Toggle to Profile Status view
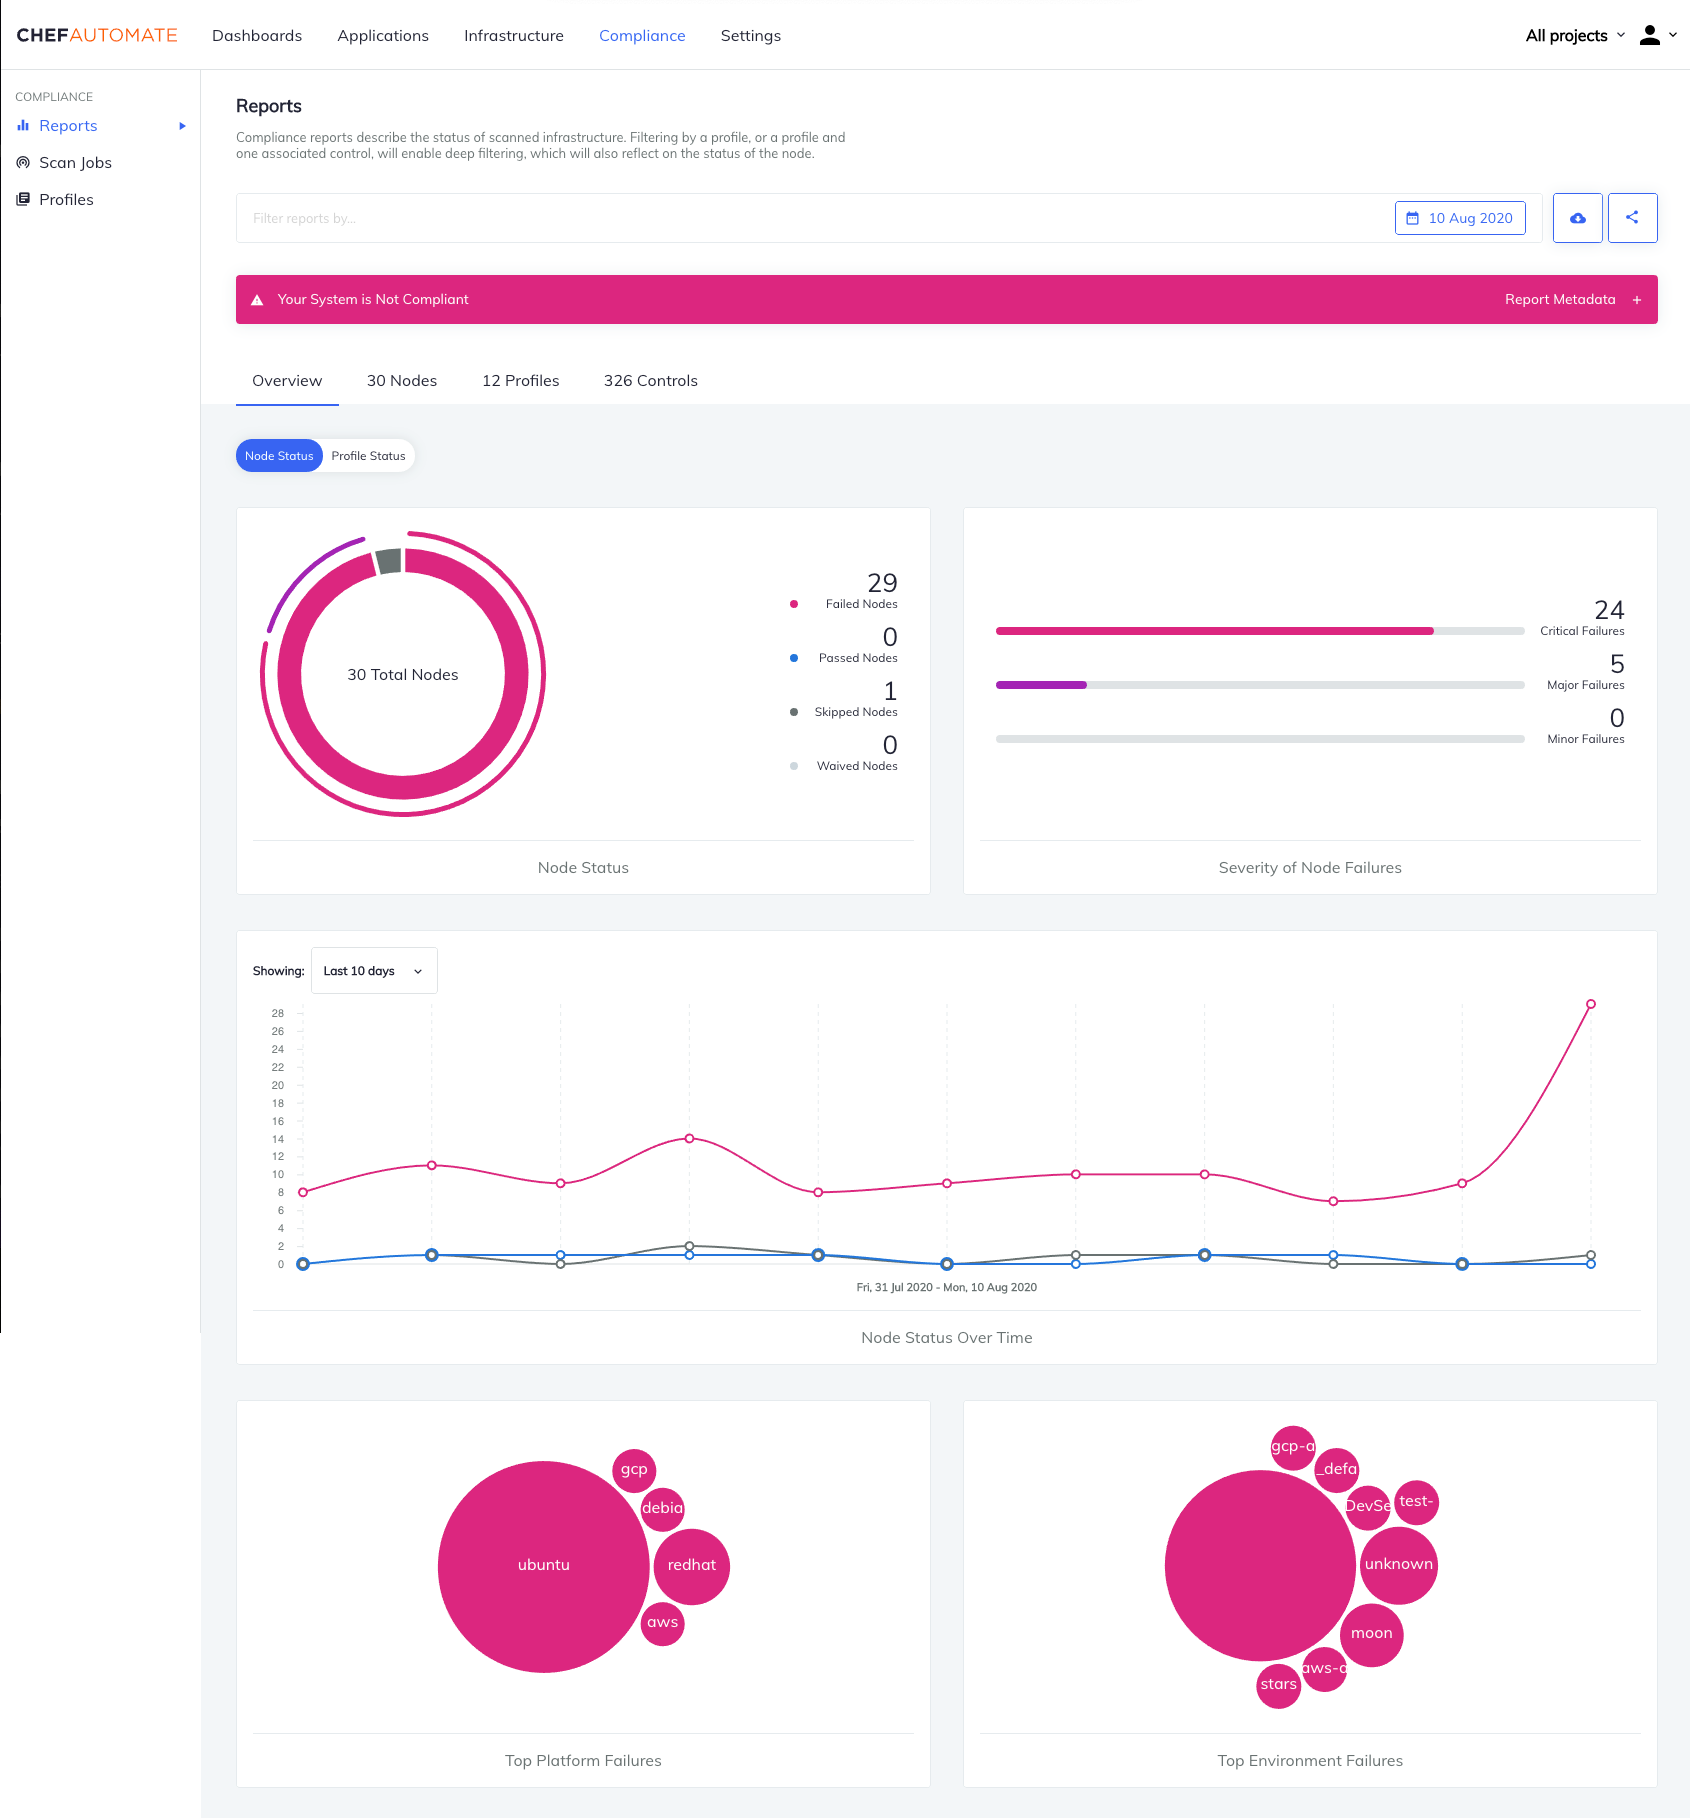The width and height of the screenshot is (1690, 1818). (368, 456)
